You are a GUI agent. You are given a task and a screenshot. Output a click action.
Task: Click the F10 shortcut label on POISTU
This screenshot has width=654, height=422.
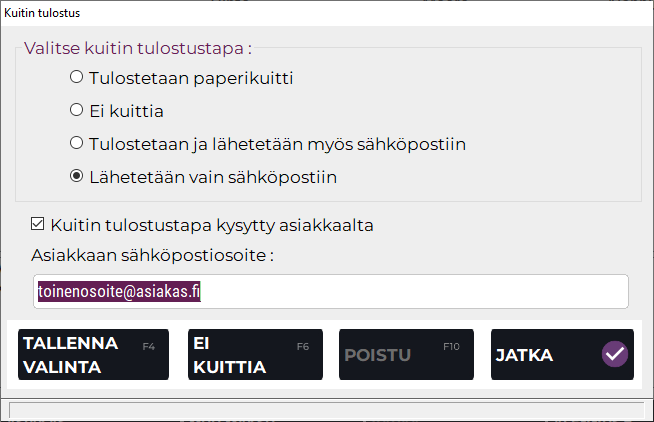451,347
